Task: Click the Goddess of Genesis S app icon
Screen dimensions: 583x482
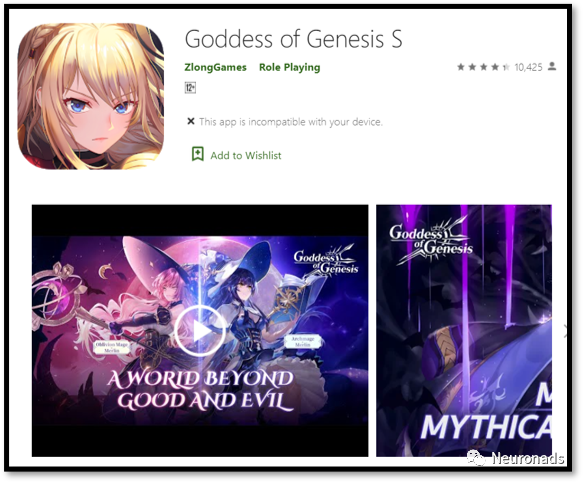Action: tap(91, 96)
